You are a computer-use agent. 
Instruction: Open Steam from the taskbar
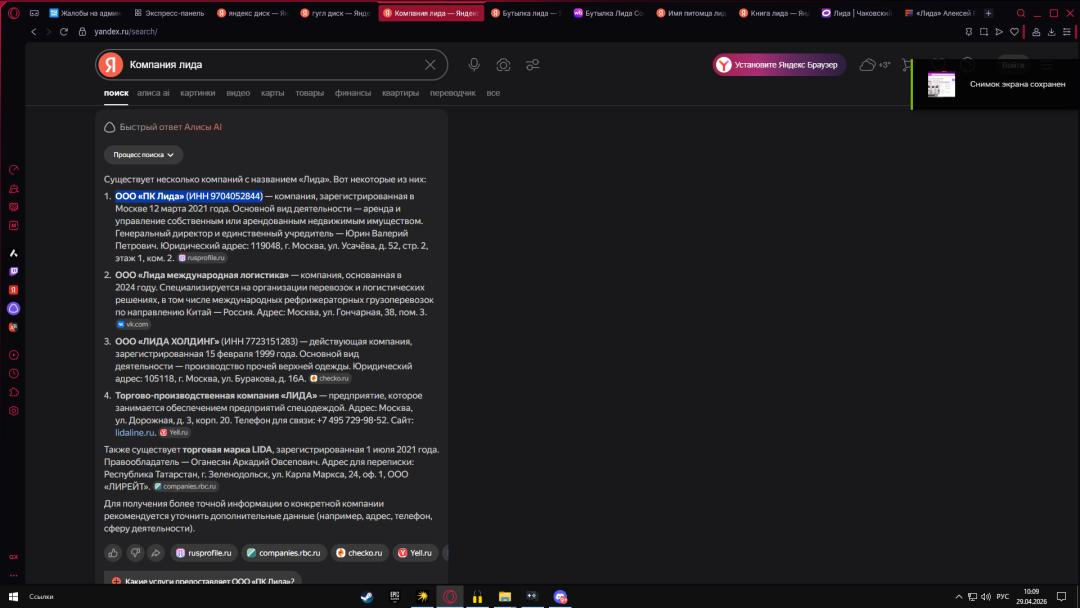point(367,596)
